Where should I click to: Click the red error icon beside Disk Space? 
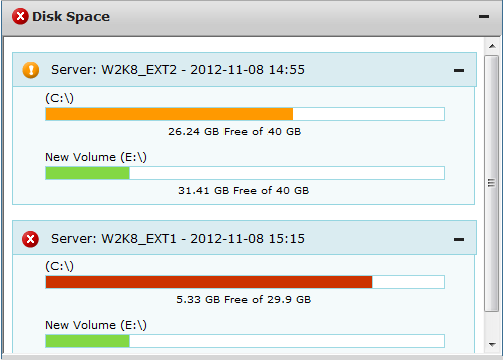tap(20, 17)
